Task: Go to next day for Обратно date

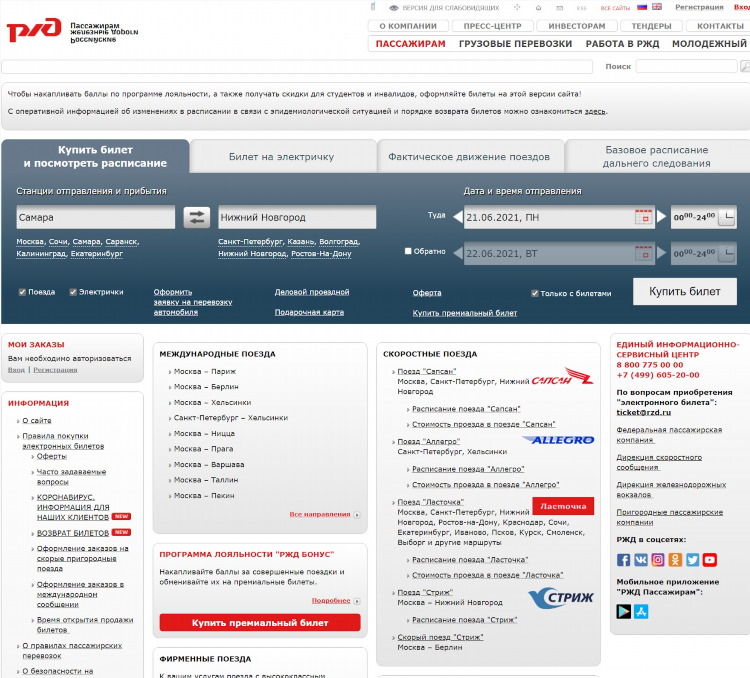Action: point(662,253)
